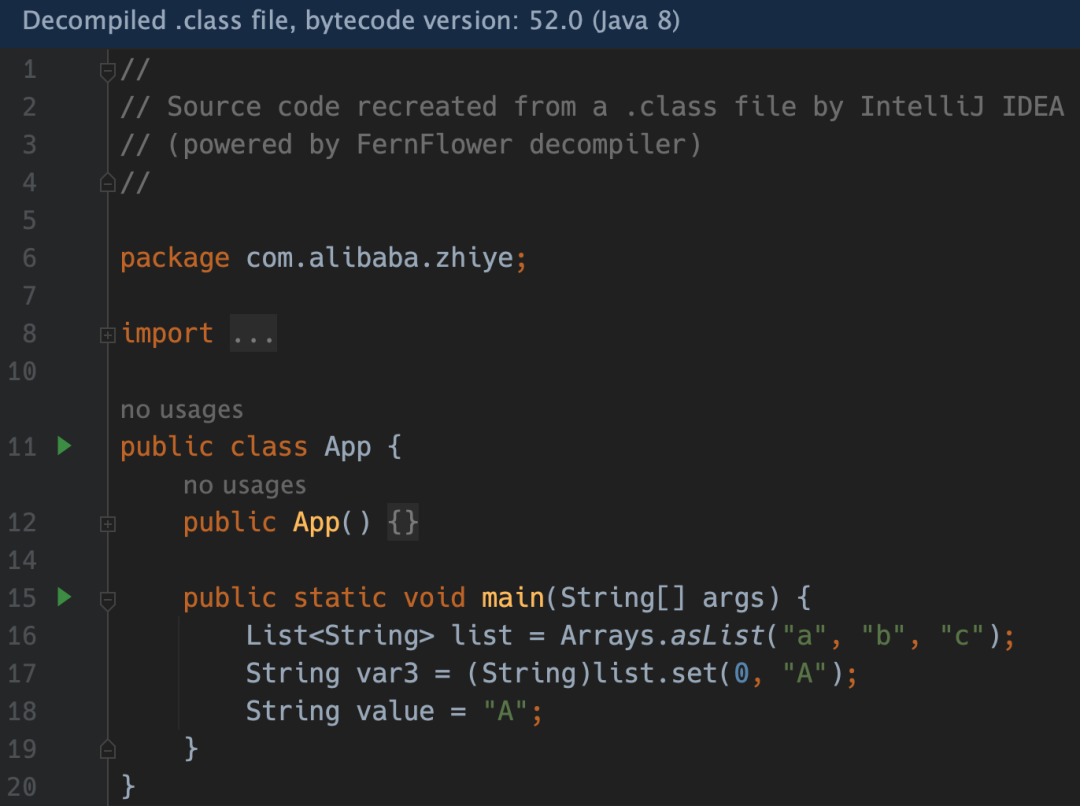Click 'FernFlower decompiler' comment text

pyautogui.click(x=521, y=145)
